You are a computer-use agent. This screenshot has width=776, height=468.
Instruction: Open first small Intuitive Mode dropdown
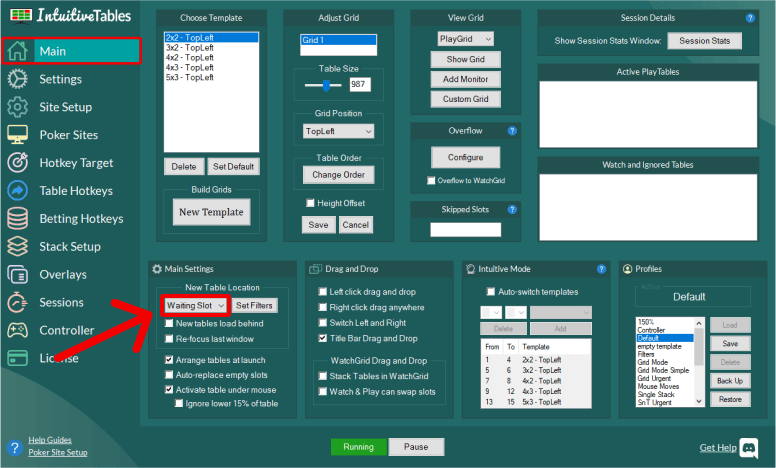coord(491,312)
